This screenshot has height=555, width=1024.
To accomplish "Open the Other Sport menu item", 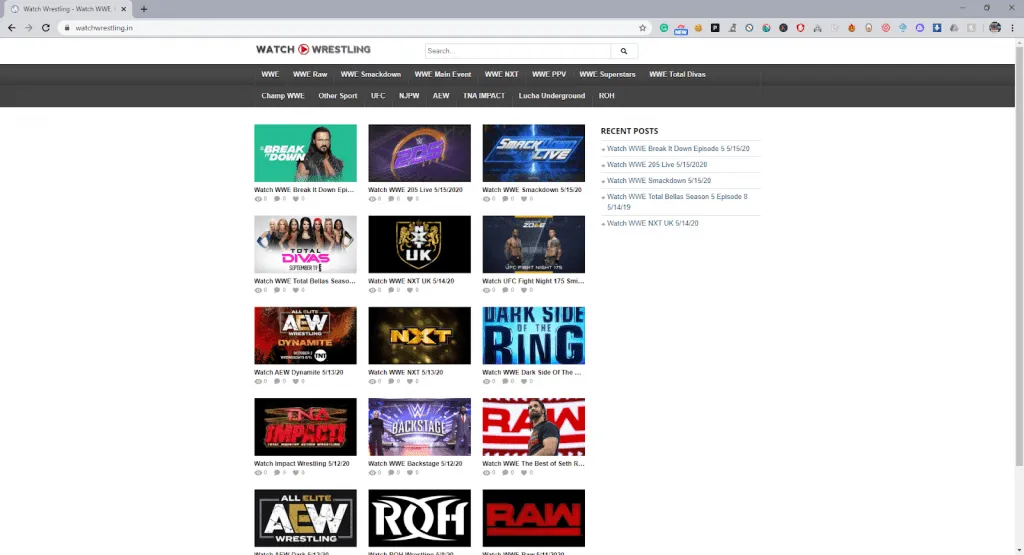I will 338,96.
